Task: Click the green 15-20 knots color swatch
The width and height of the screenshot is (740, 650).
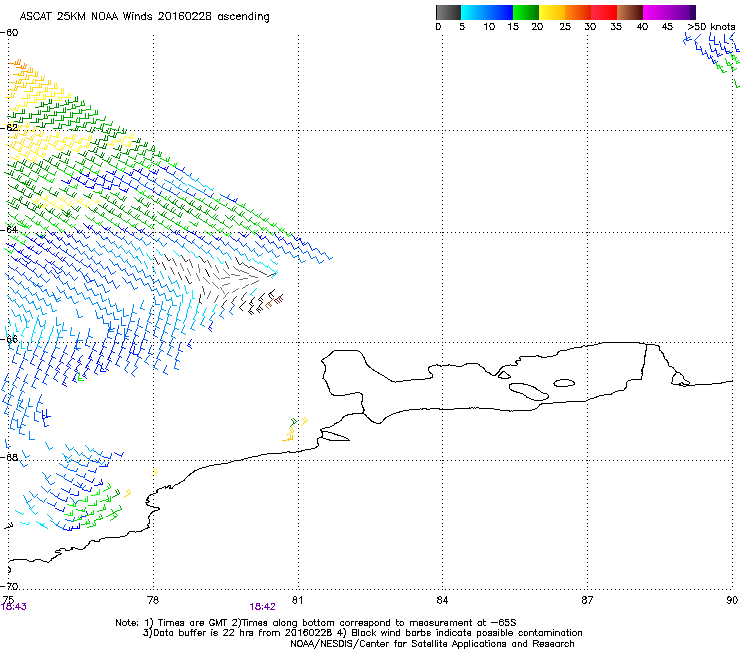Action: coord(526,12)
